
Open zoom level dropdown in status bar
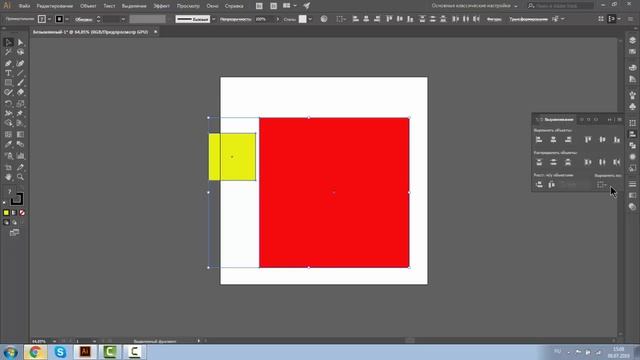54,341
